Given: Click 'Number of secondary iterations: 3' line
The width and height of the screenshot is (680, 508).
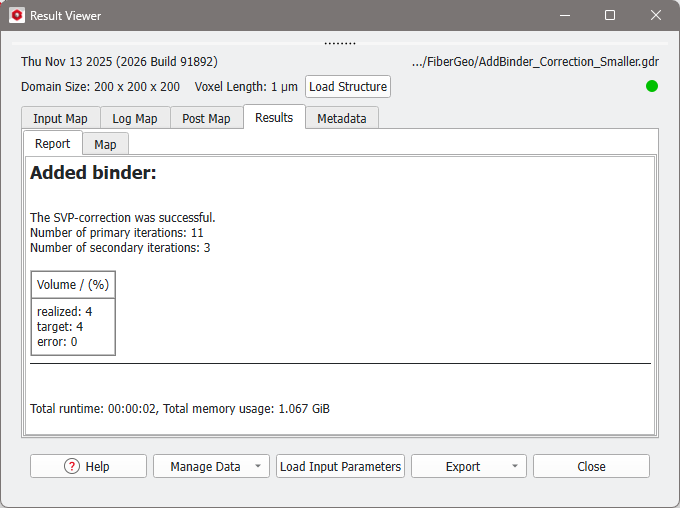Looking at the screenshot, I should (x=120, y=248).
